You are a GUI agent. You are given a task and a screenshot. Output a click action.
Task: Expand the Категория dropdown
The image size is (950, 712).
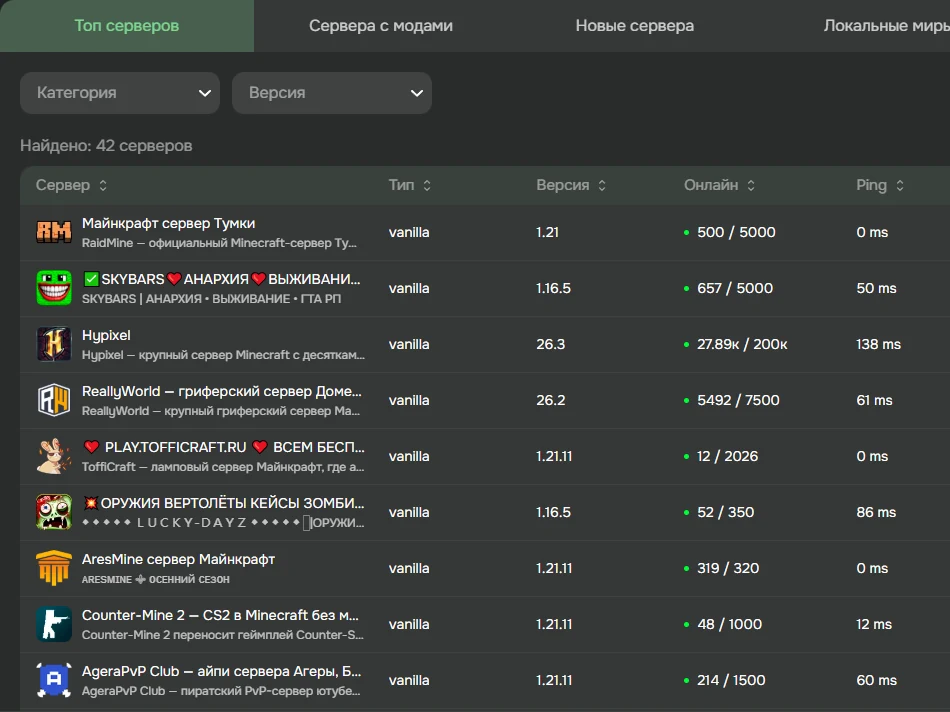(x=120, y=93)
